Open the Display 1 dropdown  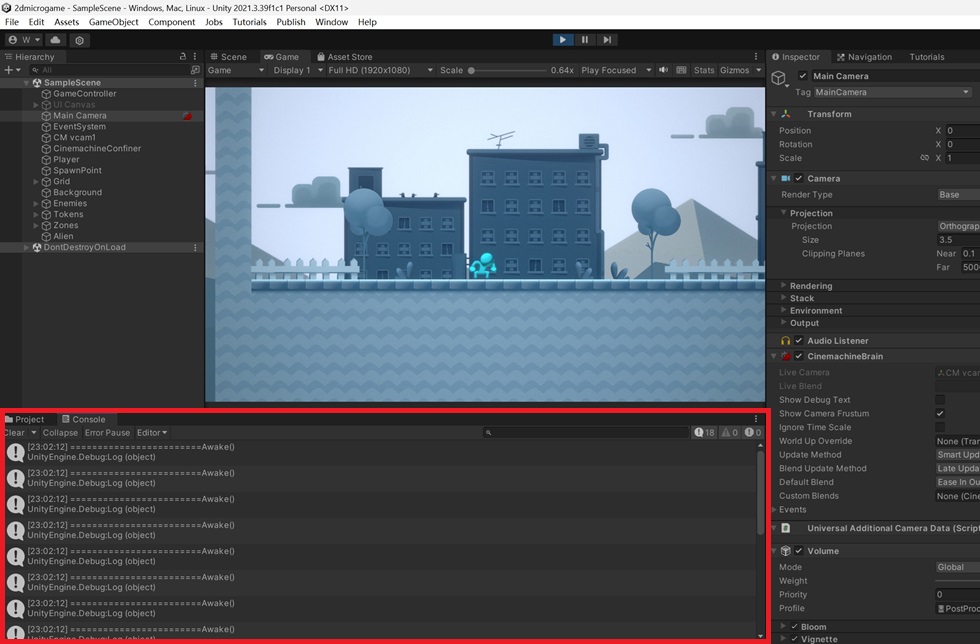298,70
